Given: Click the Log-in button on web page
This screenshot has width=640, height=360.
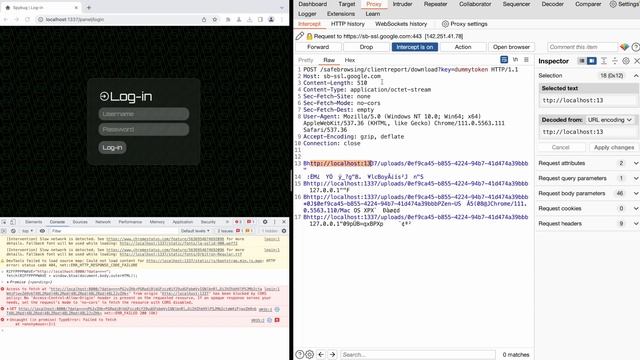Looking at the screenshot, I should (x=112, y=147).
